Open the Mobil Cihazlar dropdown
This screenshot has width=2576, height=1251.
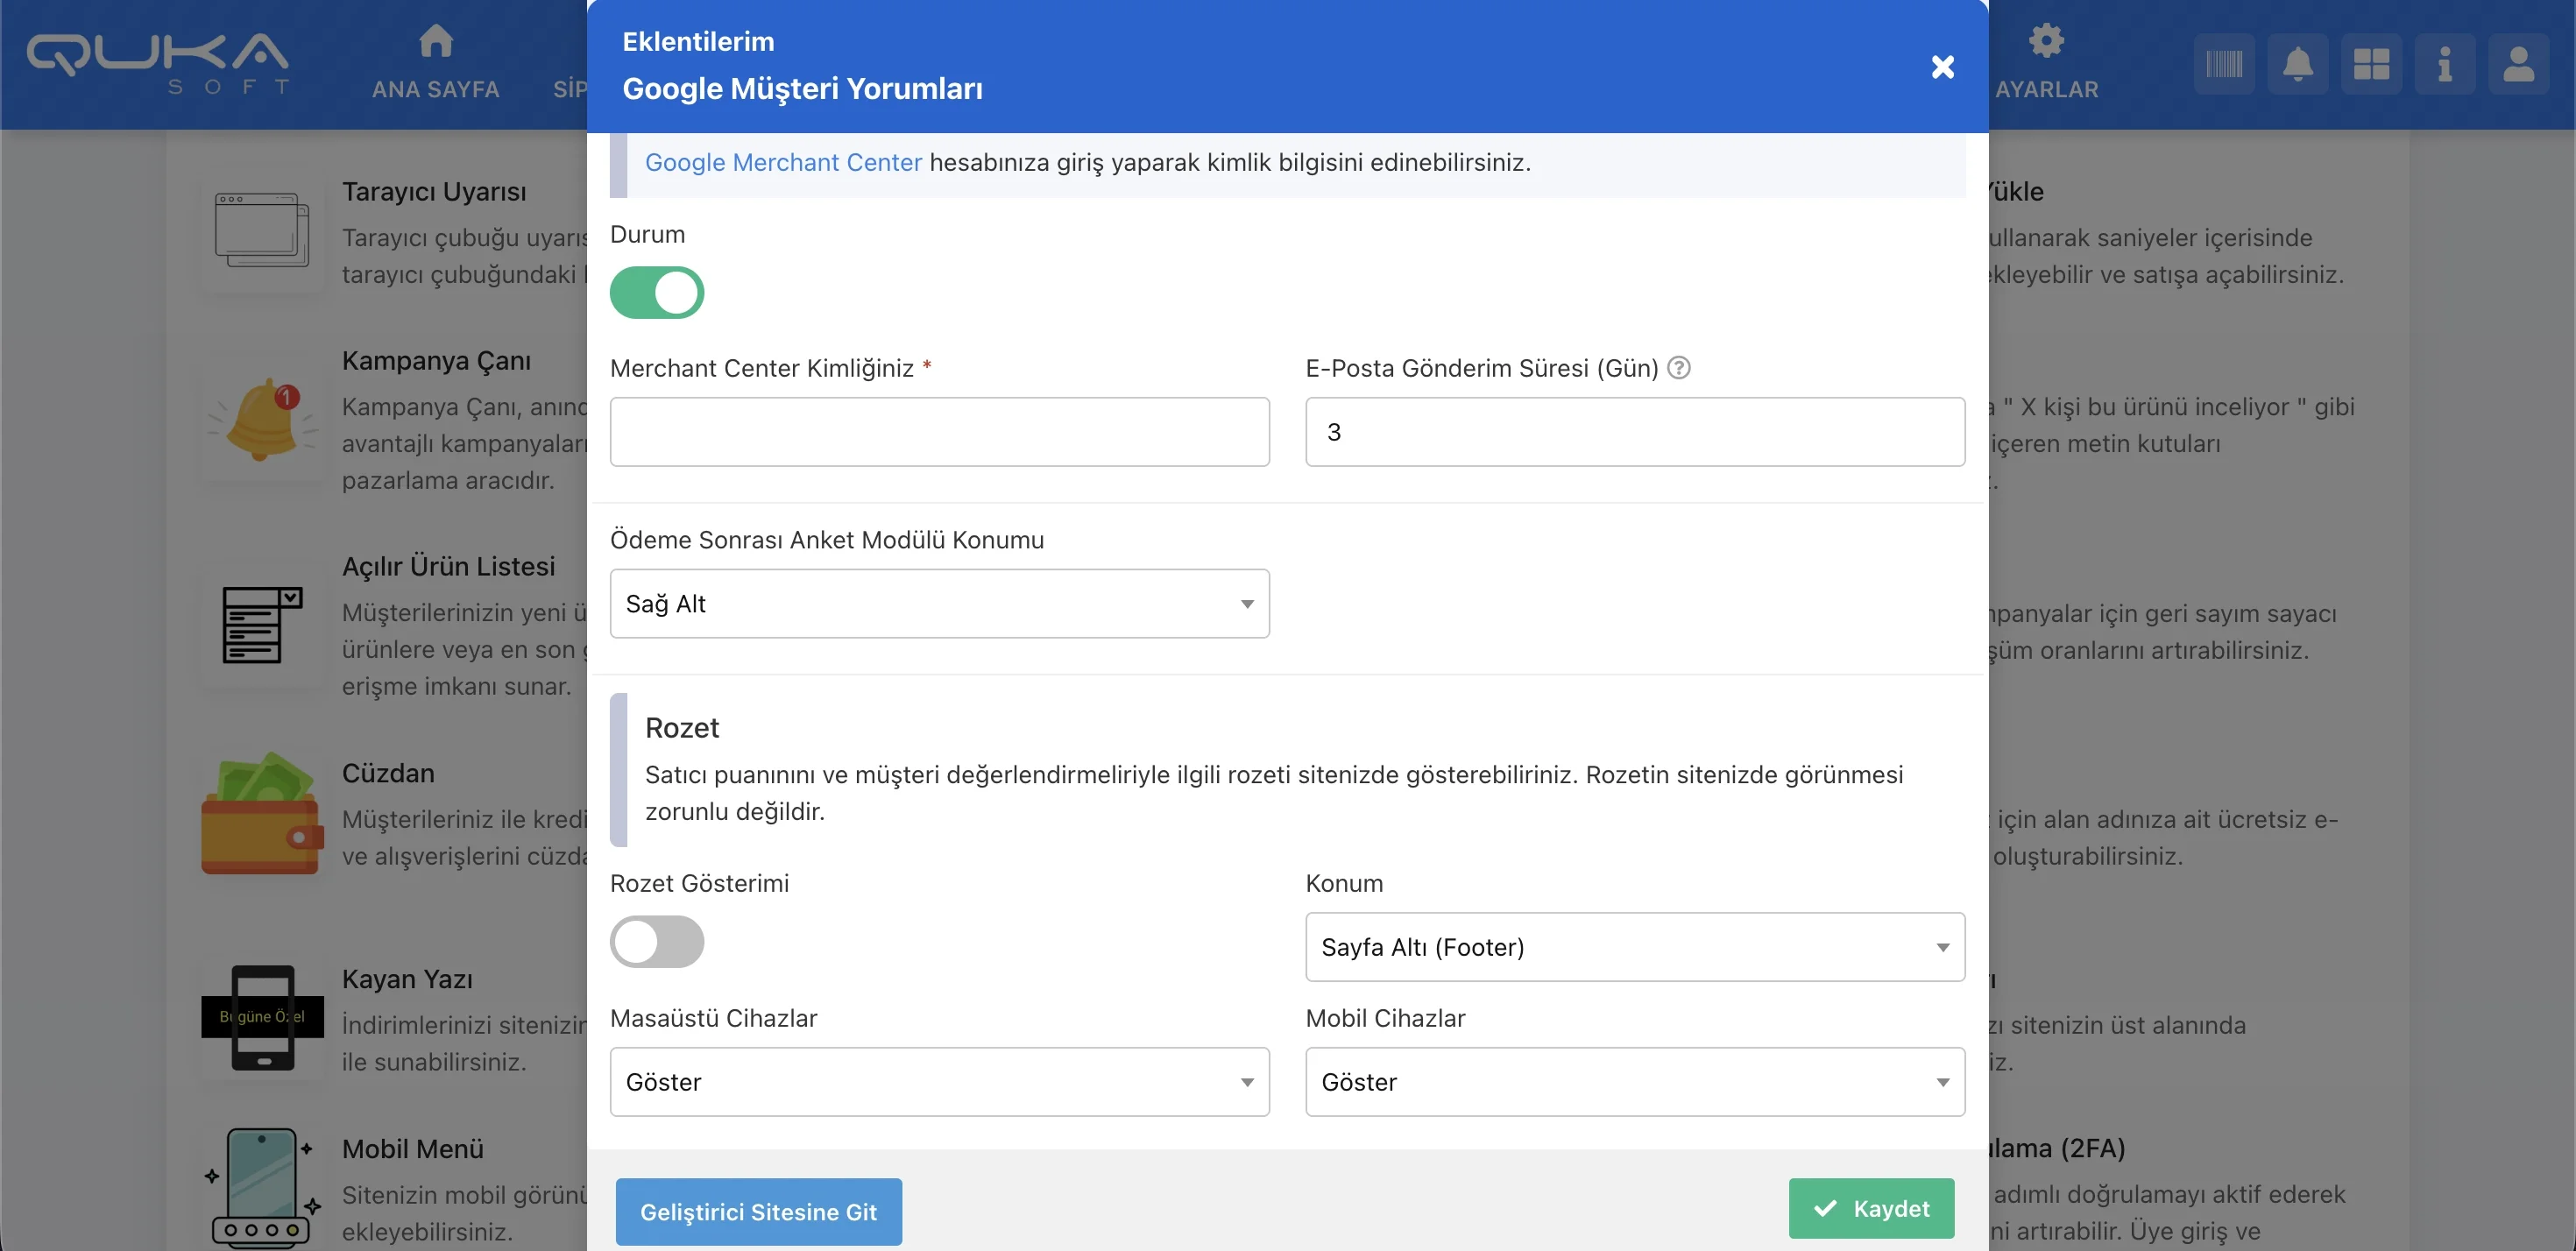(x=1634, y=1082)
